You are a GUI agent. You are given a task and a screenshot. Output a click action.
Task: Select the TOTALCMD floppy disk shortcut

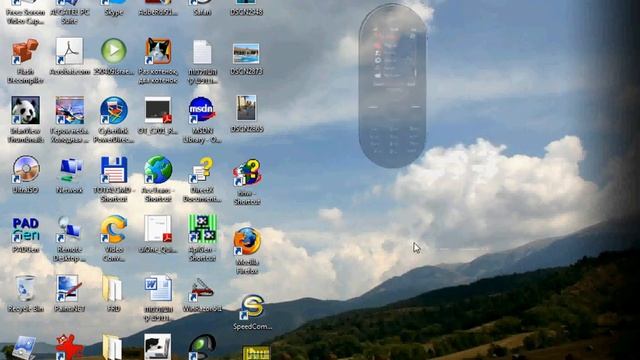pyautogui.click(x=113, y=169)
